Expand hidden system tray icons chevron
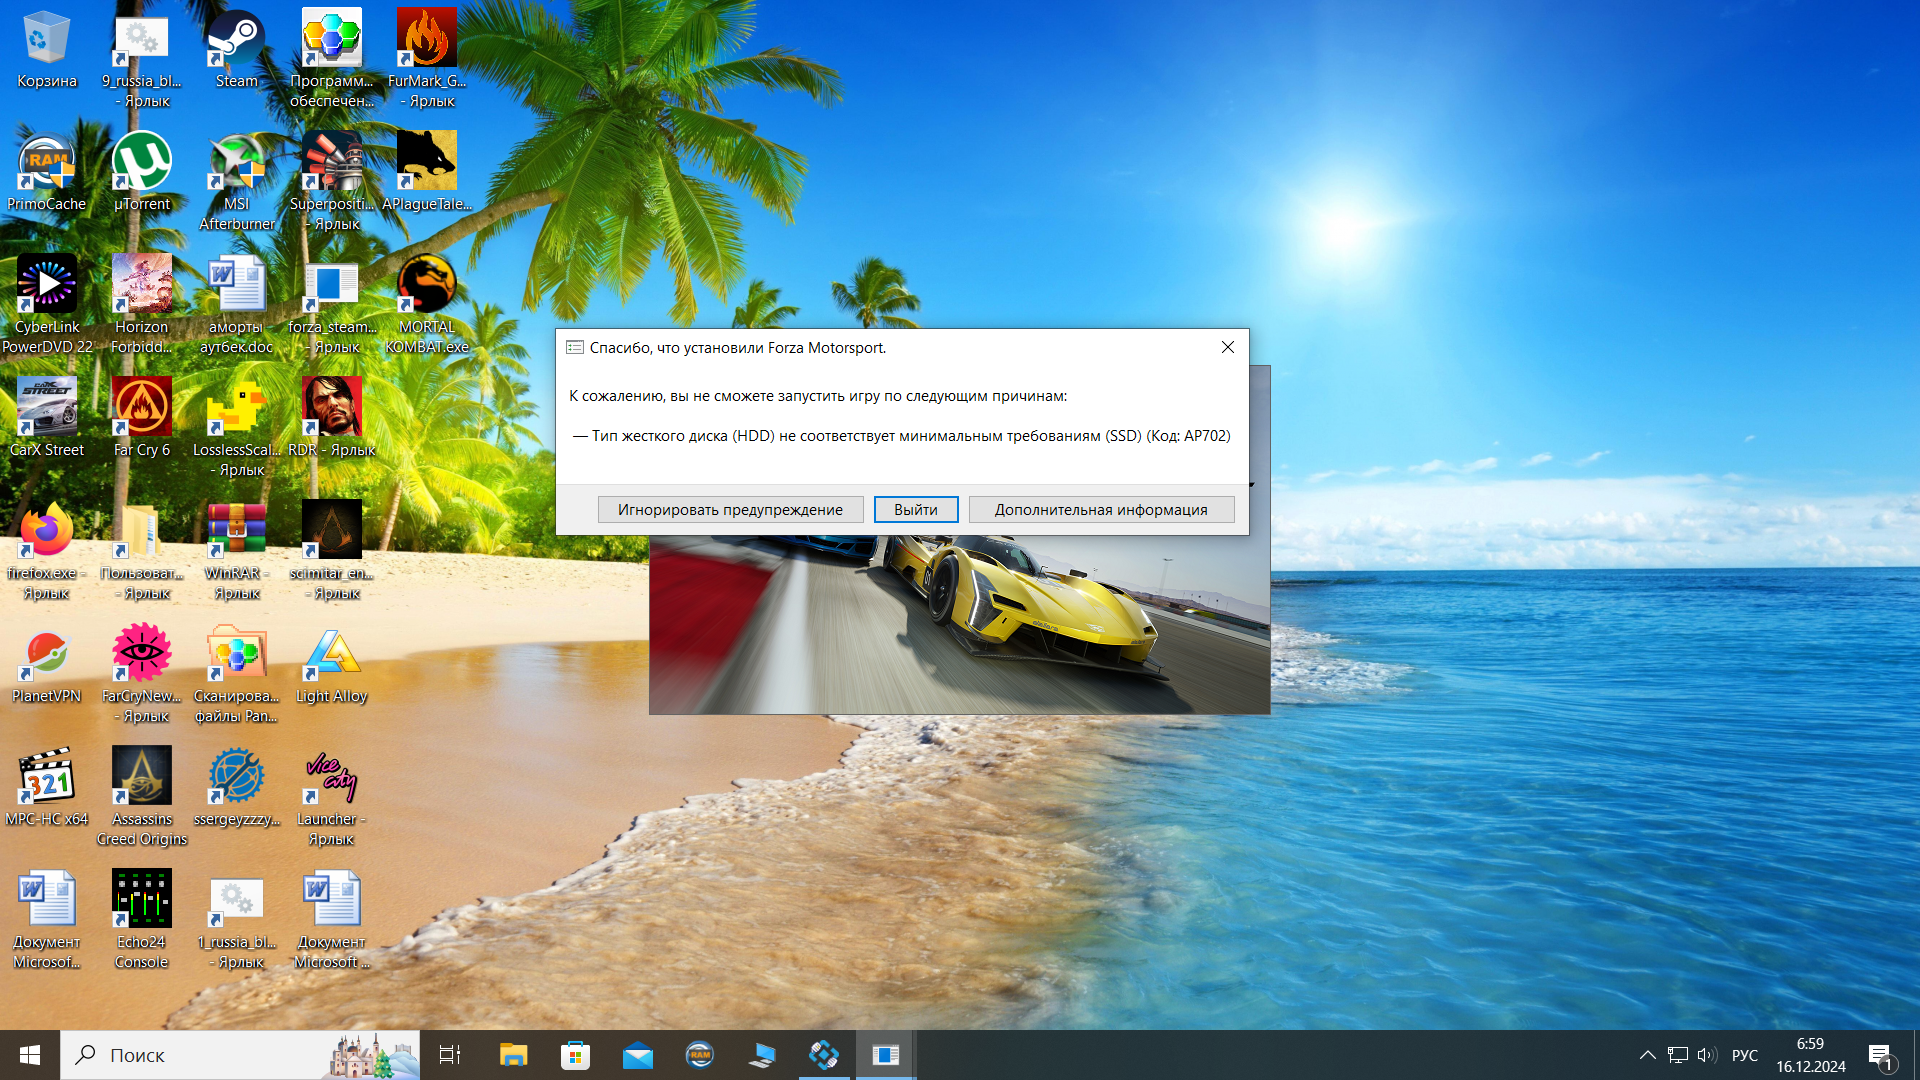This screenshot has width=1920, height=1080. click(x=1647, y=1055)
